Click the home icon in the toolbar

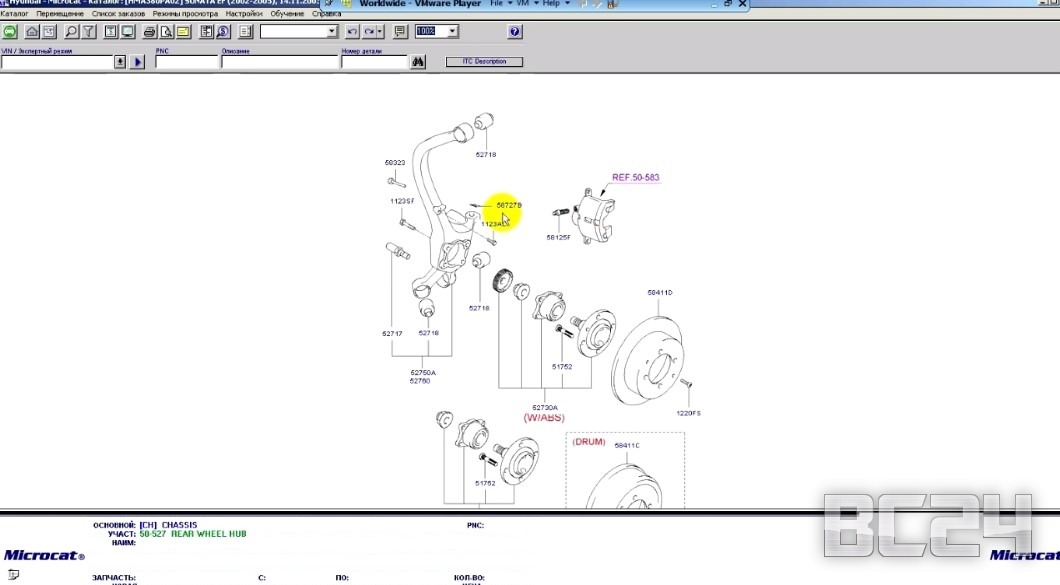pyautogui.click(x=33, y=32)
